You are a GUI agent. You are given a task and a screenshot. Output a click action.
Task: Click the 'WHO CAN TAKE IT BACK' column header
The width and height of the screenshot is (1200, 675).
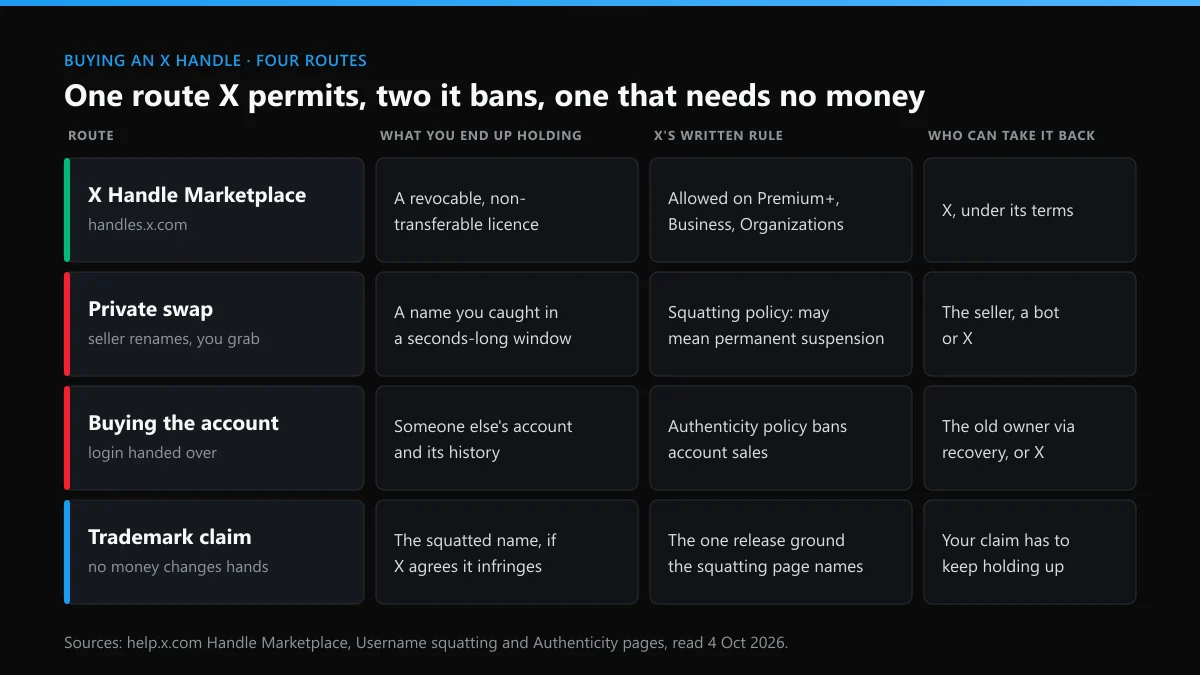pos(1012,135)
